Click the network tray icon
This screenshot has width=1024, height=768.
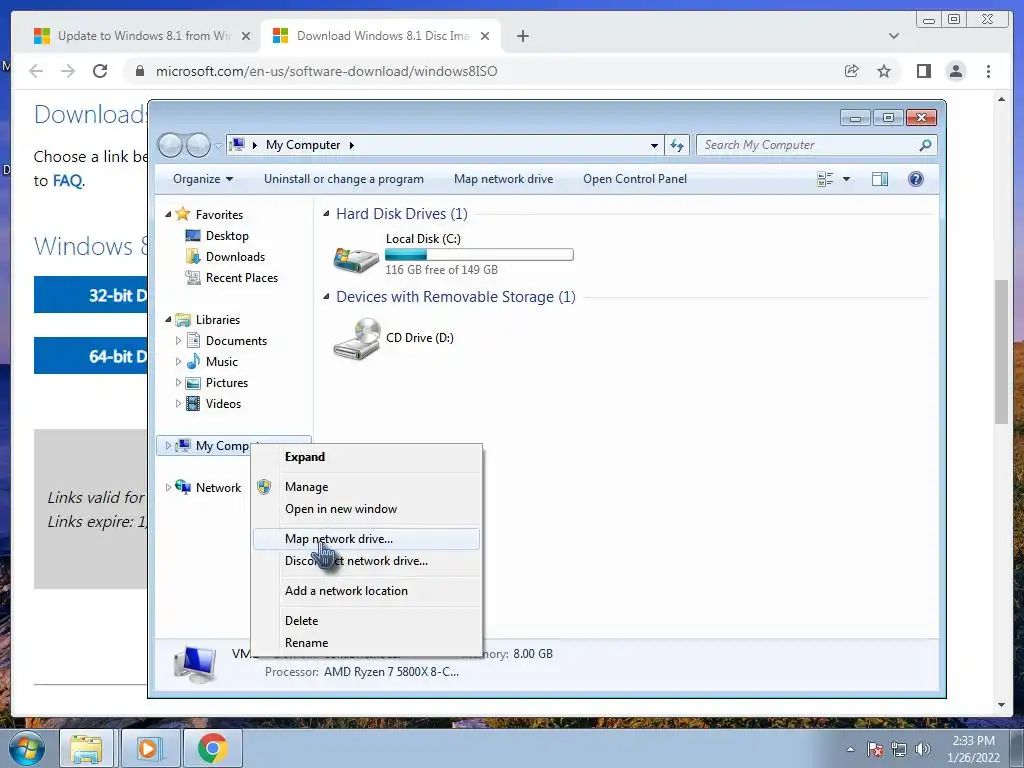(899, 749)
